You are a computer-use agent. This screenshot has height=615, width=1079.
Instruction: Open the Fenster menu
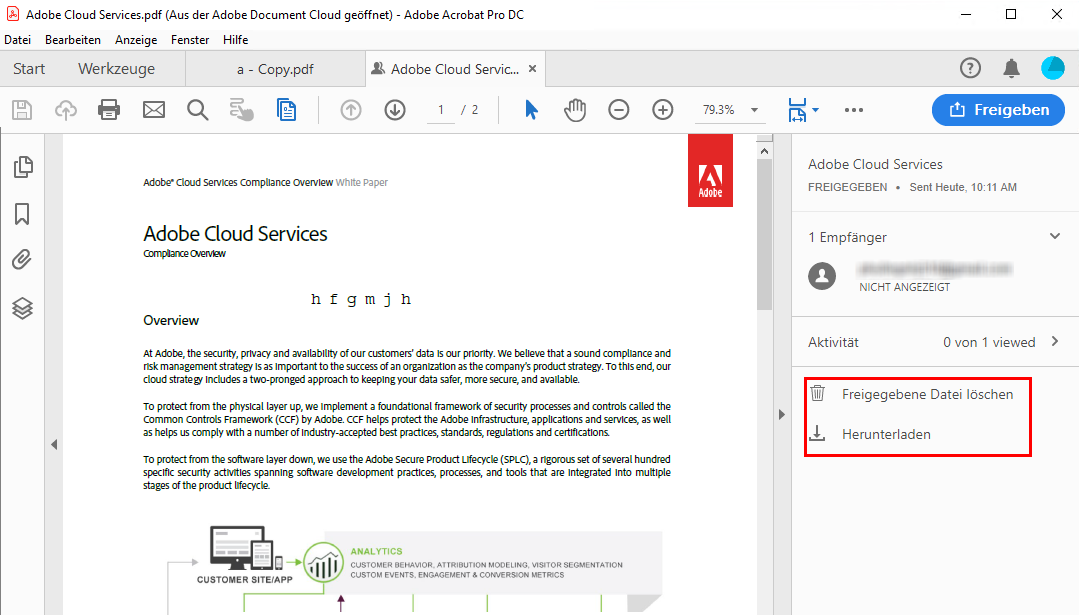click(190, 40)
